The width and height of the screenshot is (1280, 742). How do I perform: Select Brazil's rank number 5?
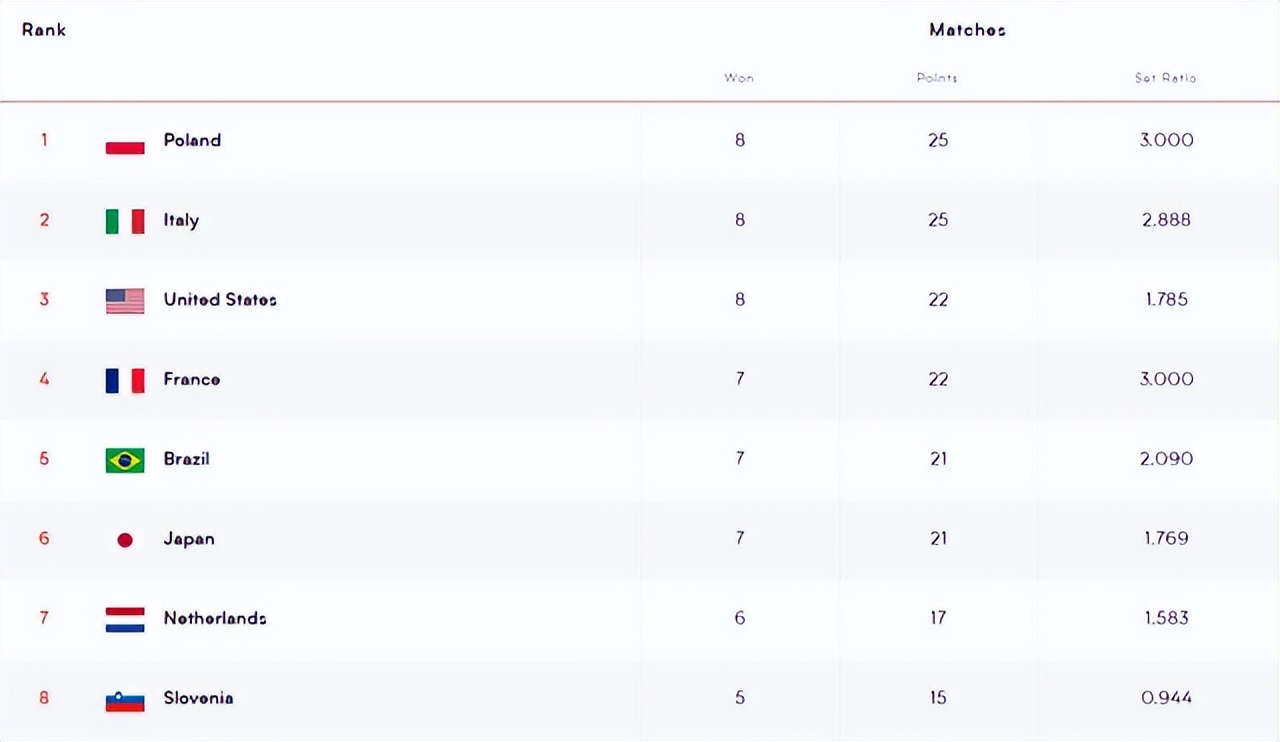44,459
